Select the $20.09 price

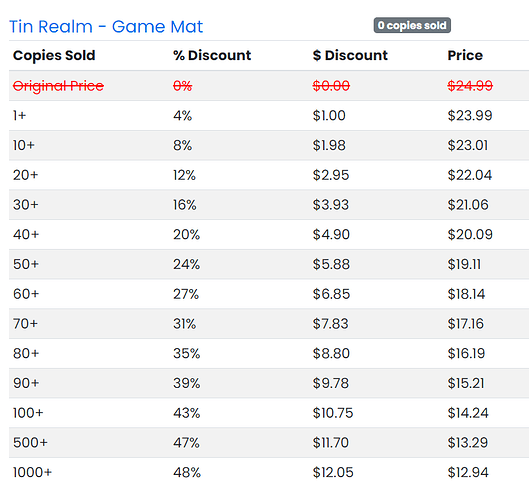pyautogui.click(x=470, y=234)
